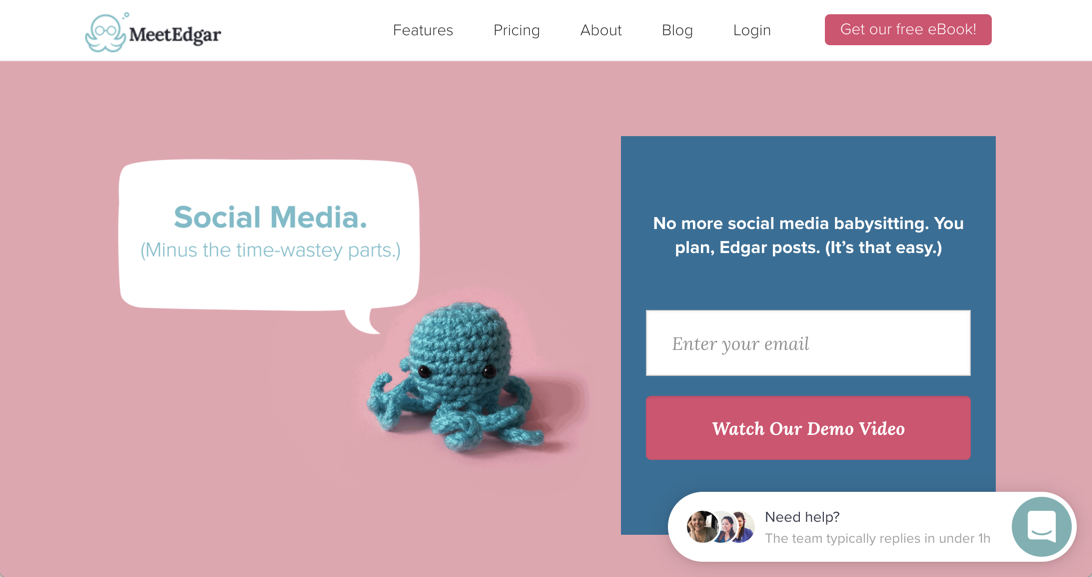Open the Pricing page

(x=517, y=31)
